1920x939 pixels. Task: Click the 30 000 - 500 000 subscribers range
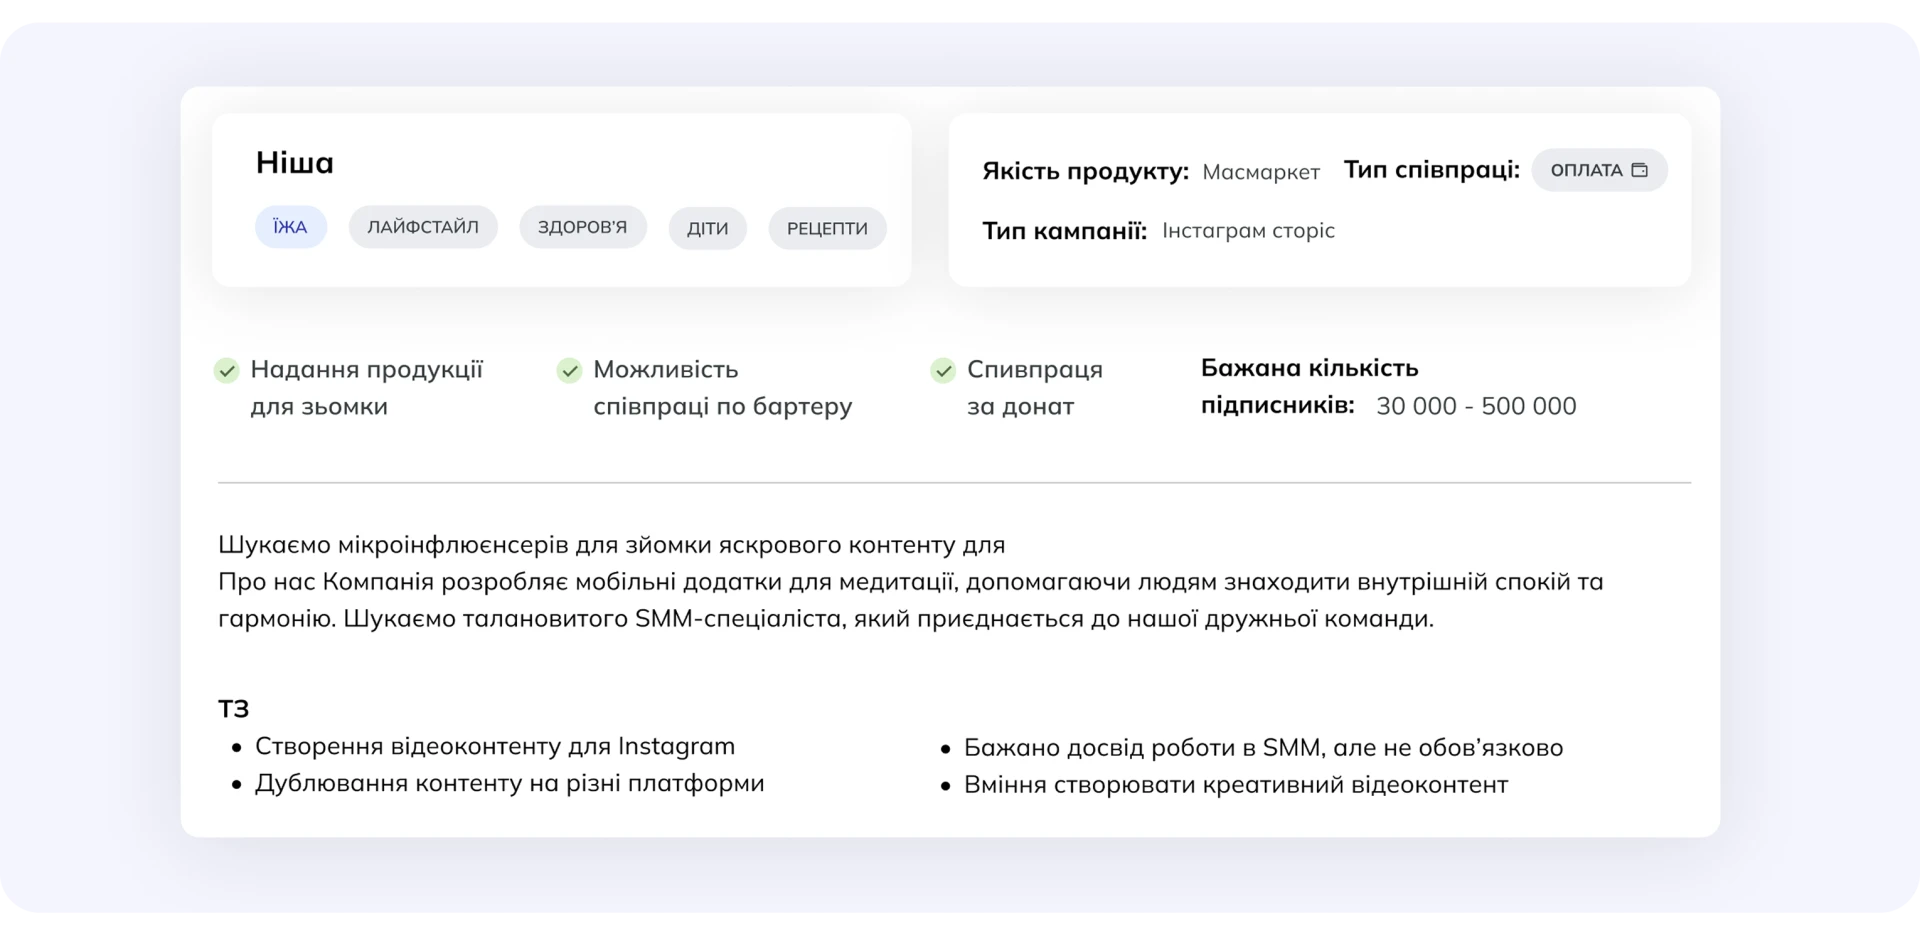pos(1476,406)
